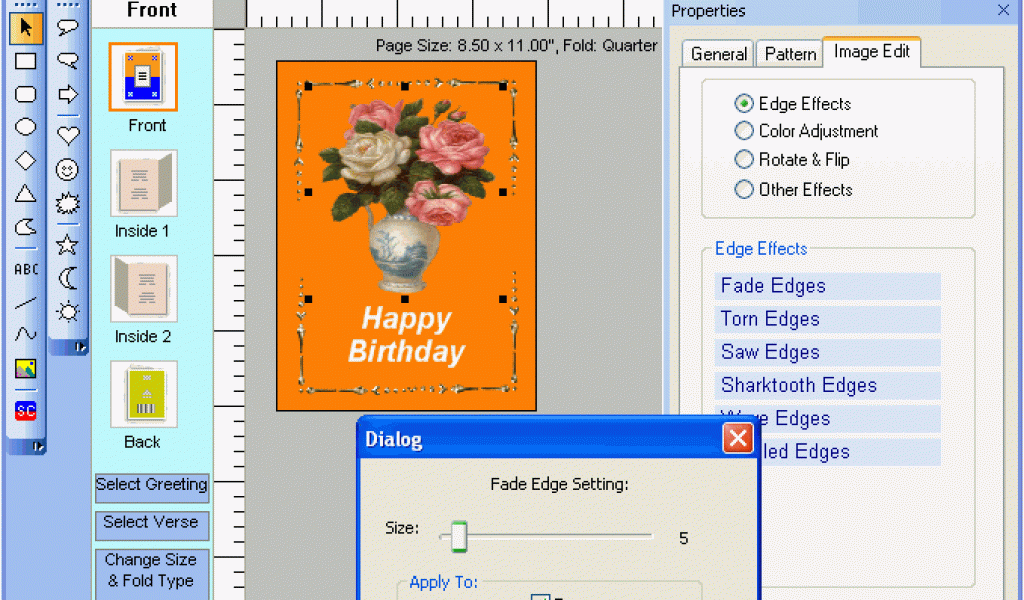
Task: Click the Select Greeting button
Action: point(152,486)
